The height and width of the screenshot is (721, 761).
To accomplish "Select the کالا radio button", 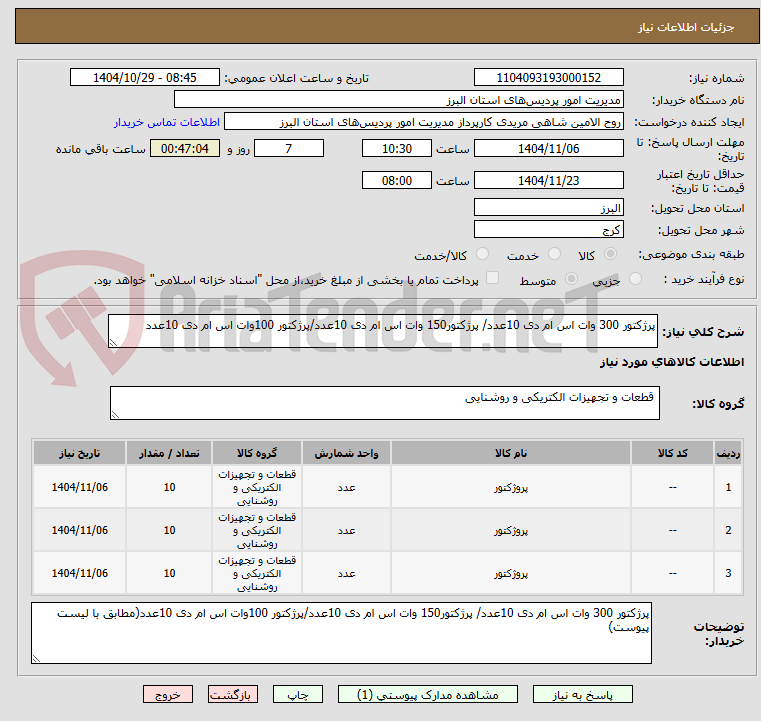I will 610,254.
